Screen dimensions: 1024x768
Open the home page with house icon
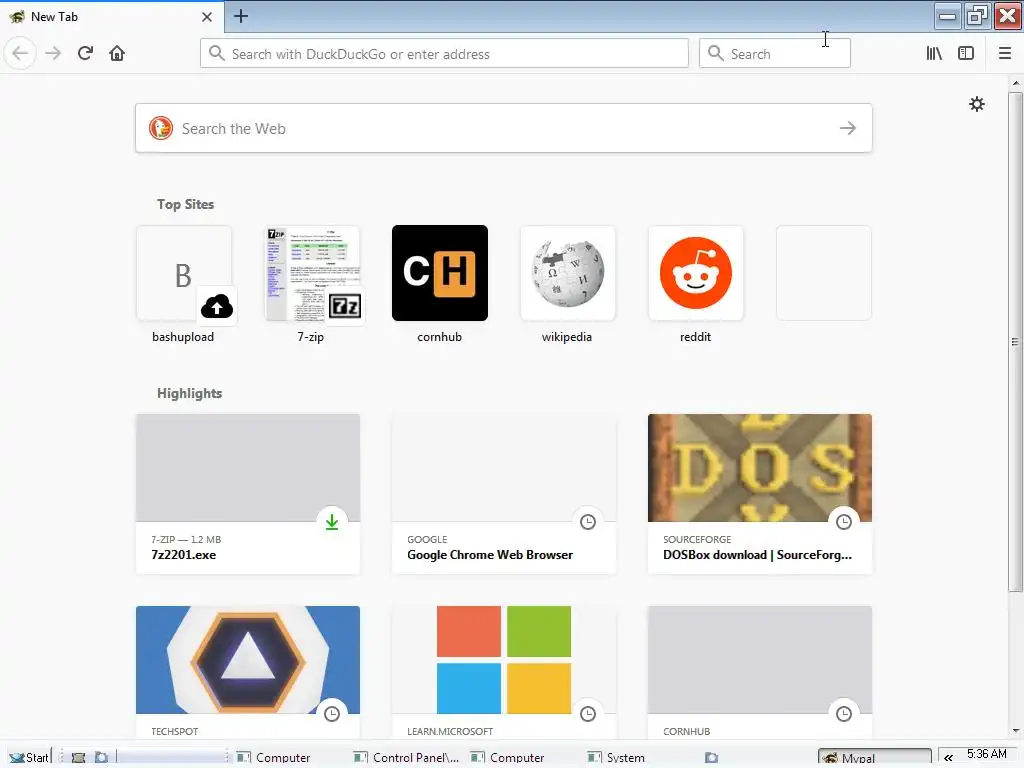tap(117, 53)
